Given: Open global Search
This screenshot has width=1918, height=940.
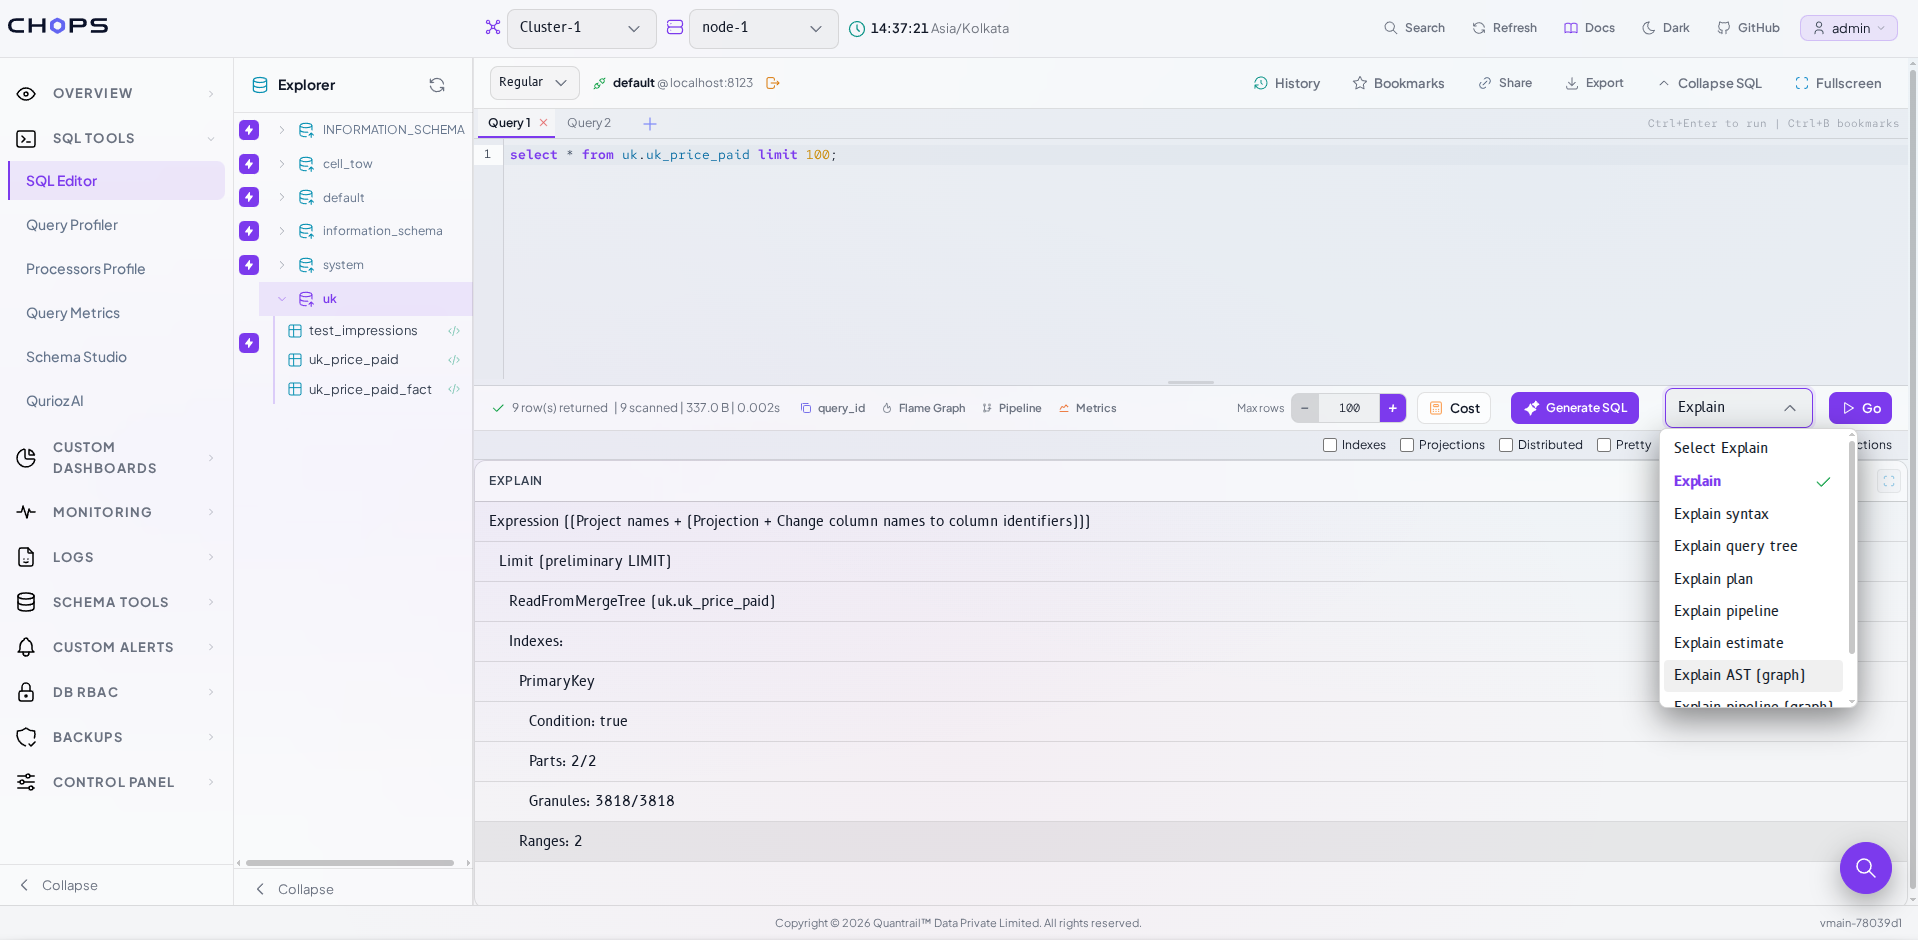Looking at the screenshot, I should point(1414,28).
